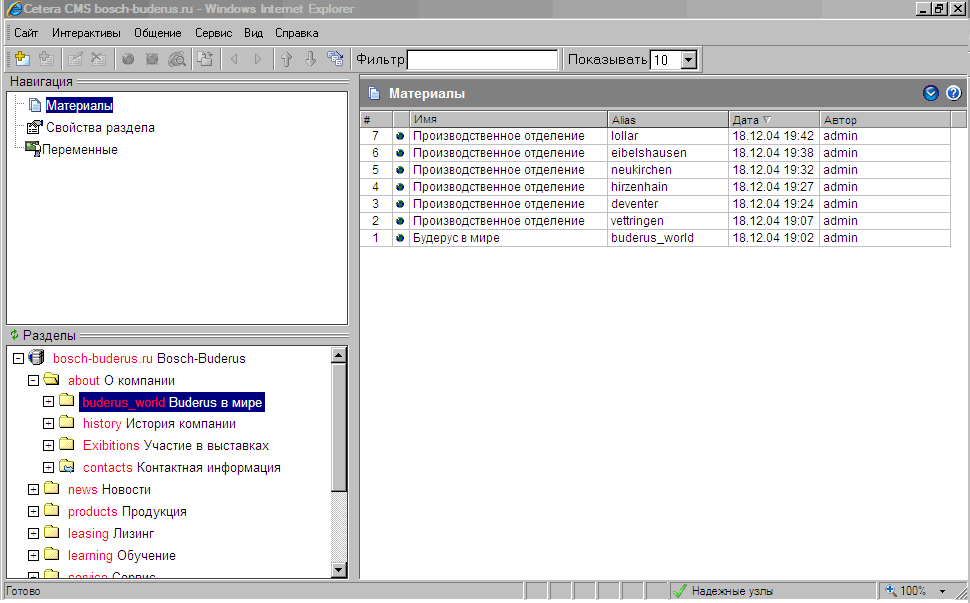Click the refresh icon beside Разделы
This screenshot has height=603, width=970.
pos(14,335)
